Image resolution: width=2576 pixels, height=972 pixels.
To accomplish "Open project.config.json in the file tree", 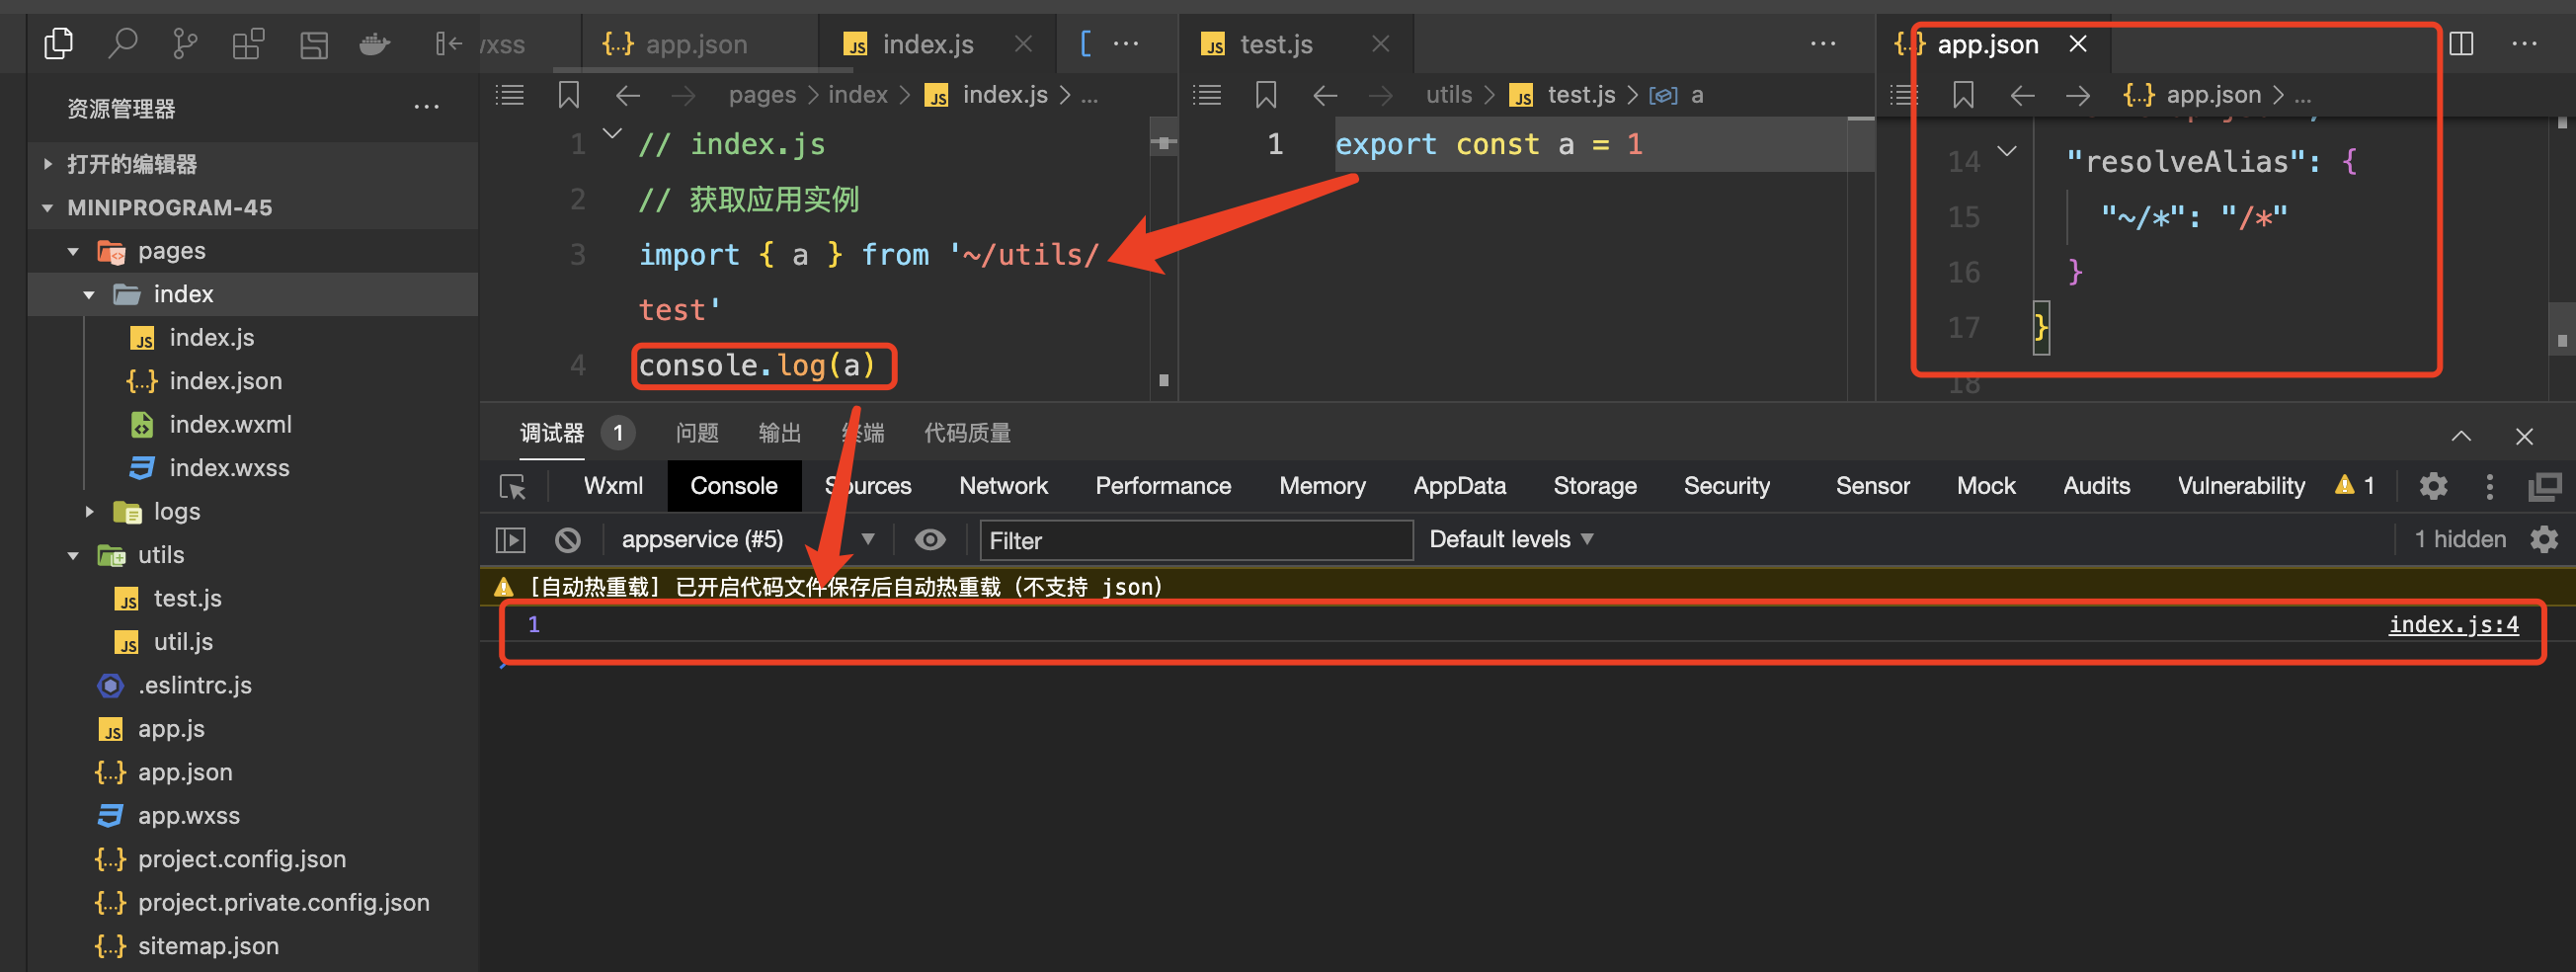I will (242, 859).
